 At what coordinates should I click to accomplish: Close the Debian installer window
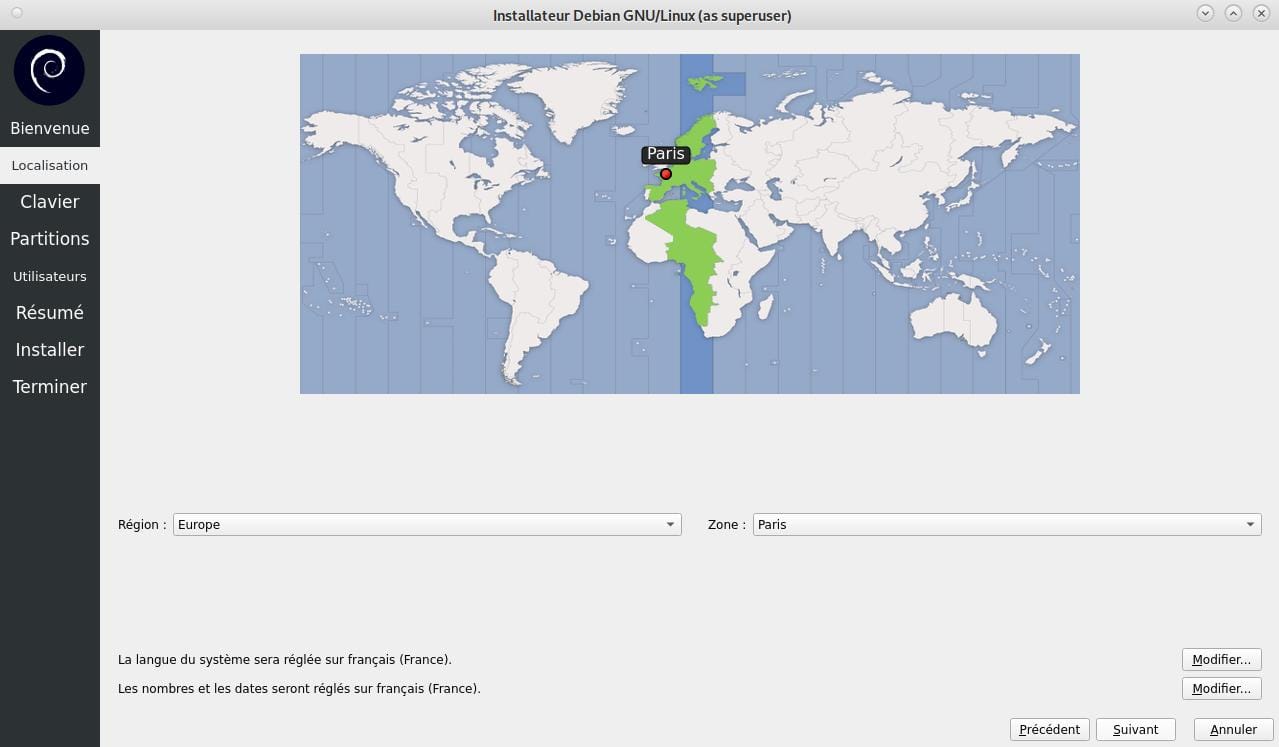pos(1261,13)
